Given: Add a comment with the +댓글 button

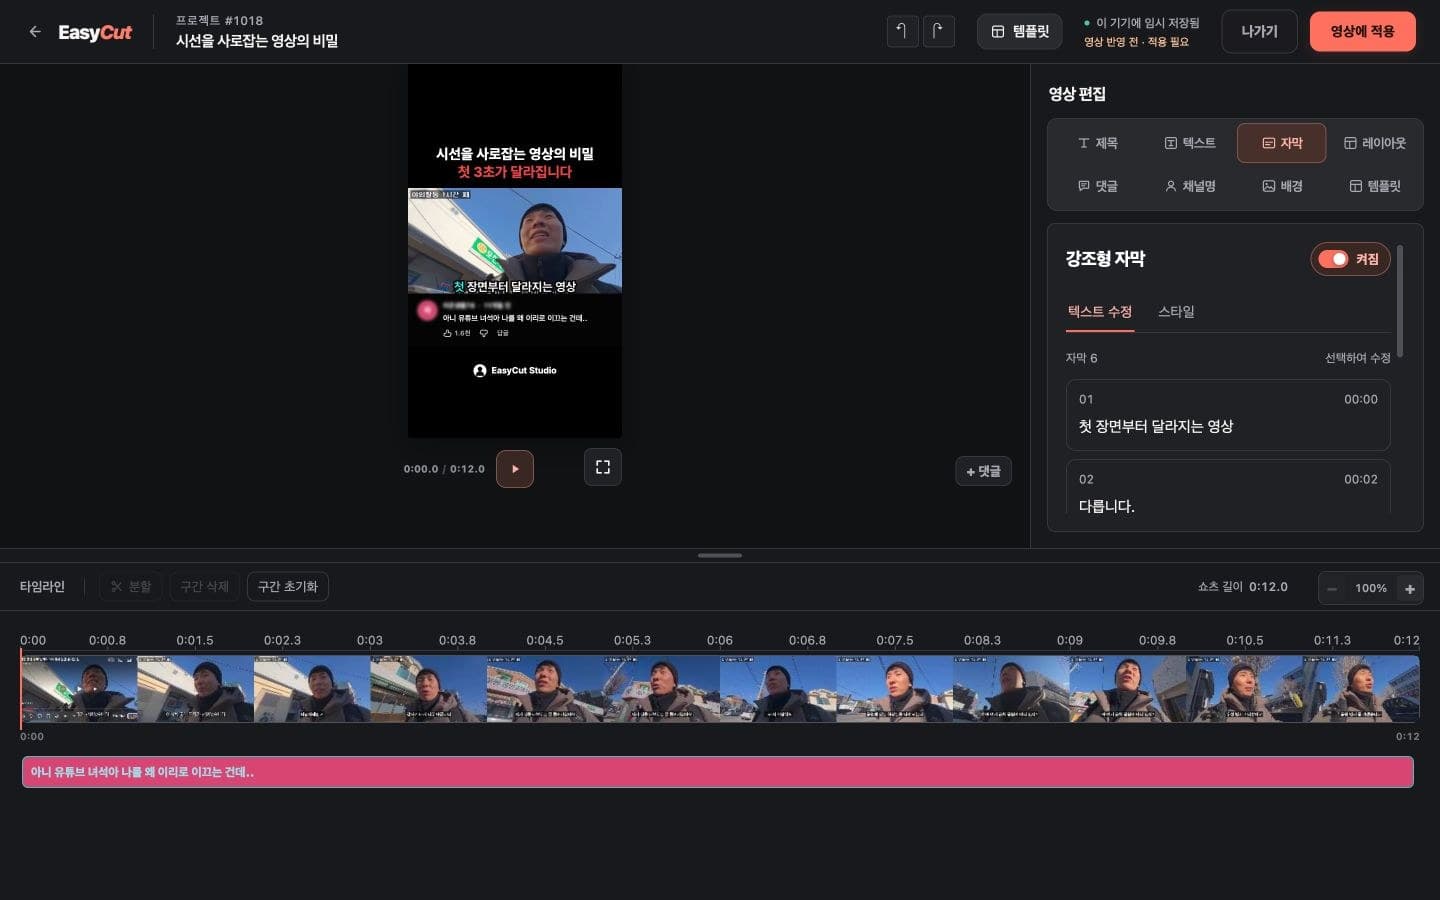Looking at the screenshot, I should click(x=983, y=471).
